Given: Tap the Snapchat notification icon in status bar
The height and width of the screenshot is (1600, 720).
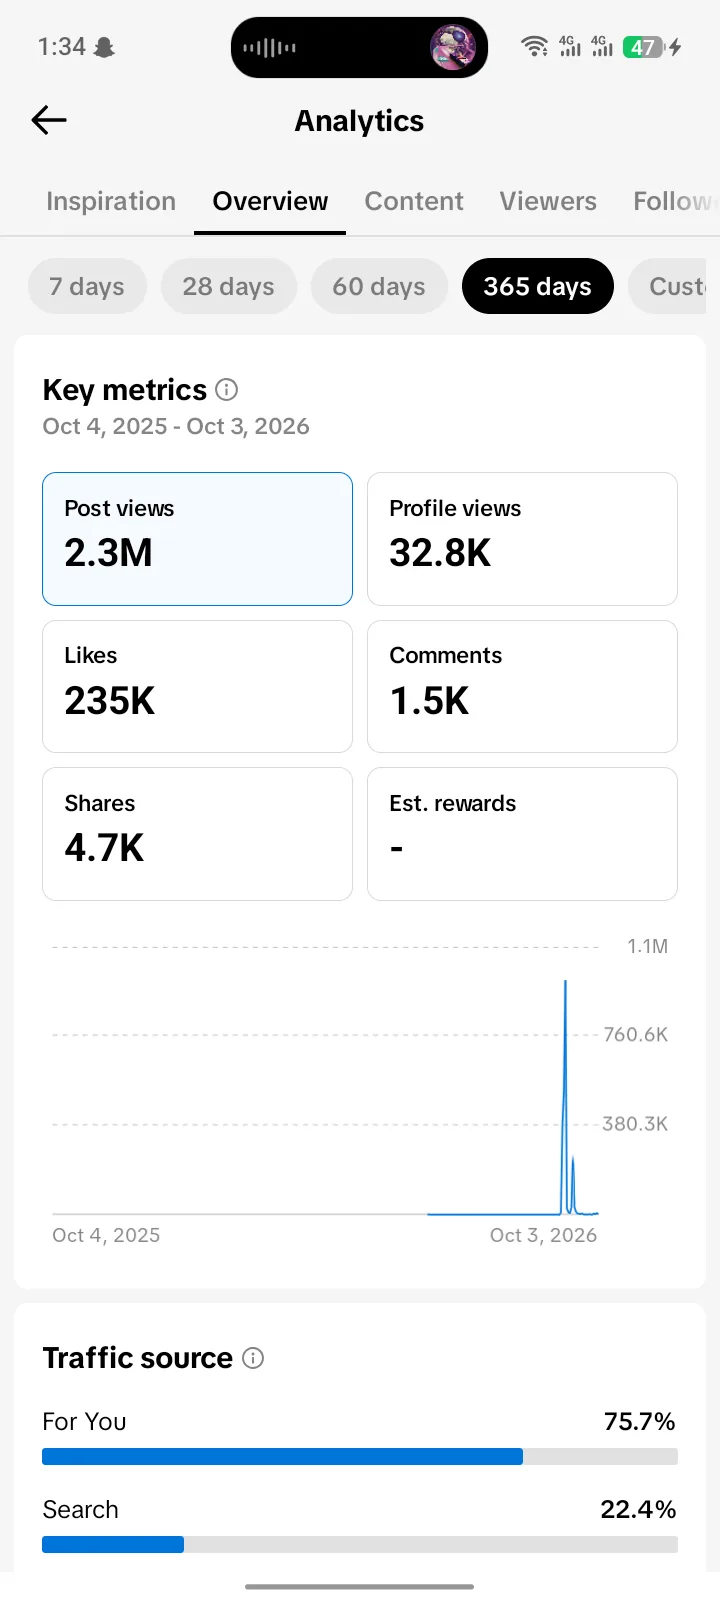Looking at the screenshot, I should [104, 47].
